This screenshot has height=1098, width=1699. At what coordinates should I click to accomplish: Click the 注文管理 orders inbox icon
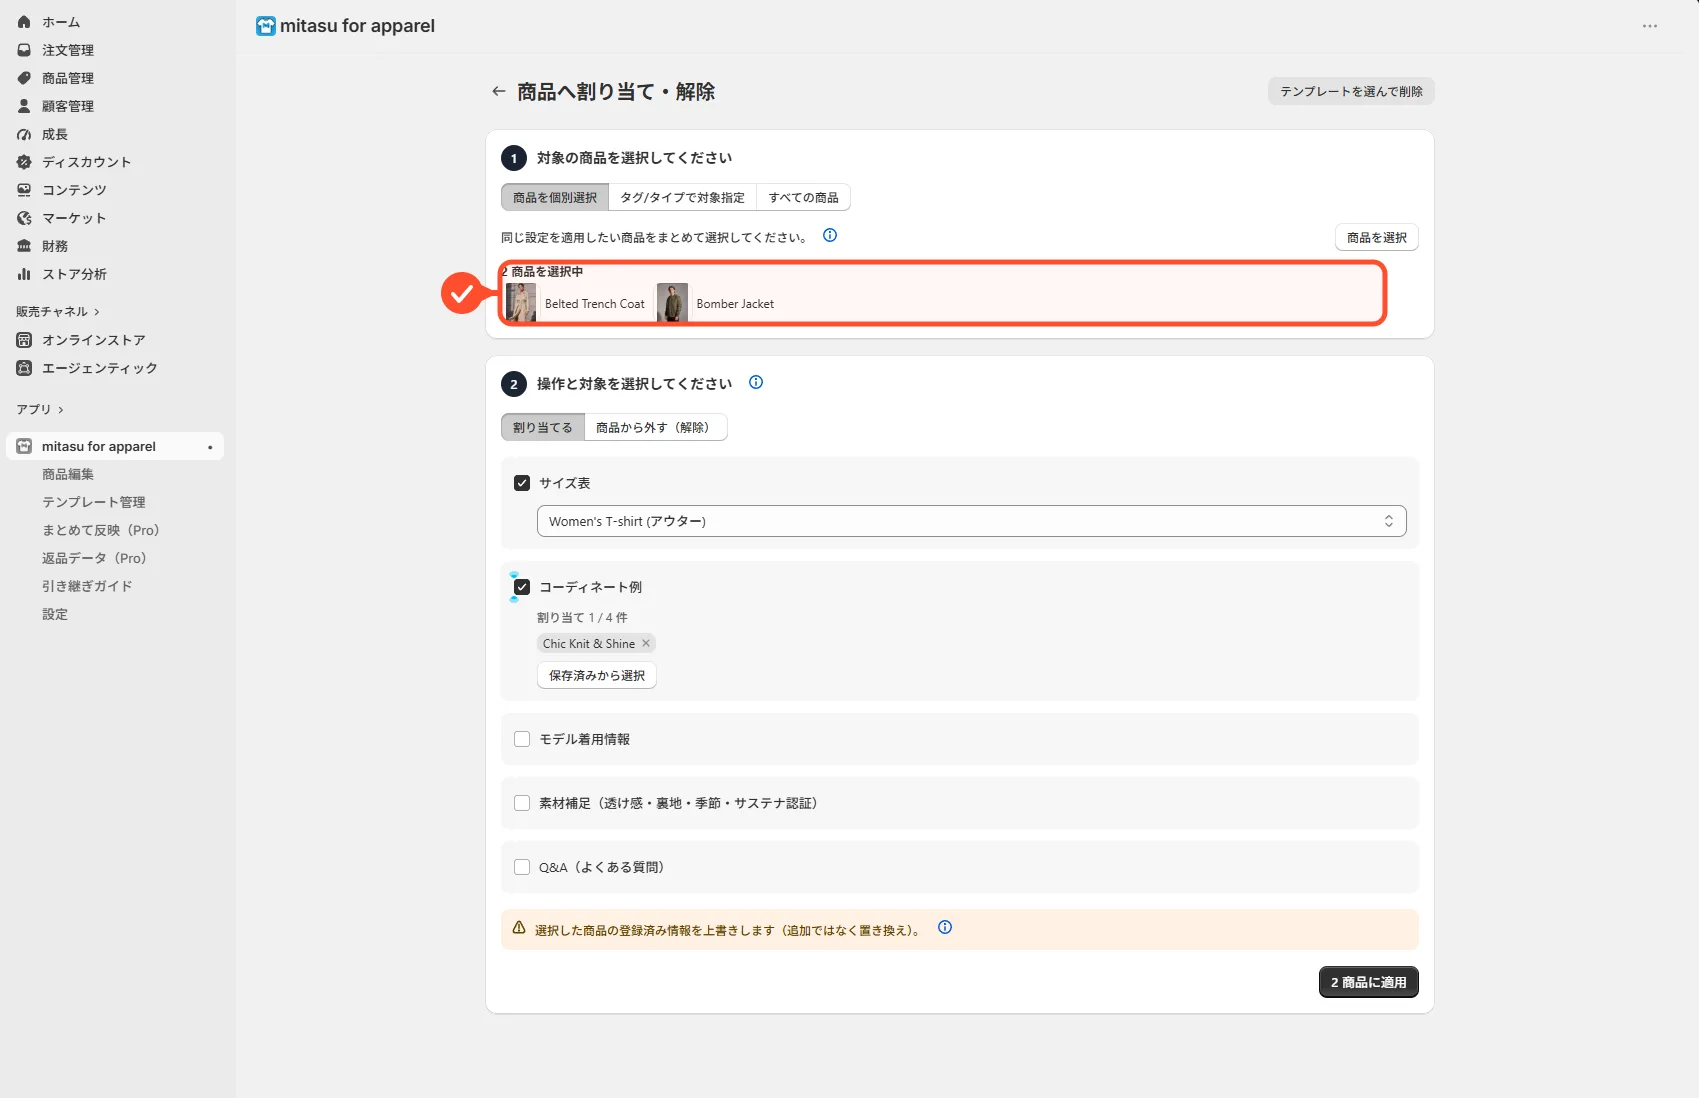click(24, 50)
